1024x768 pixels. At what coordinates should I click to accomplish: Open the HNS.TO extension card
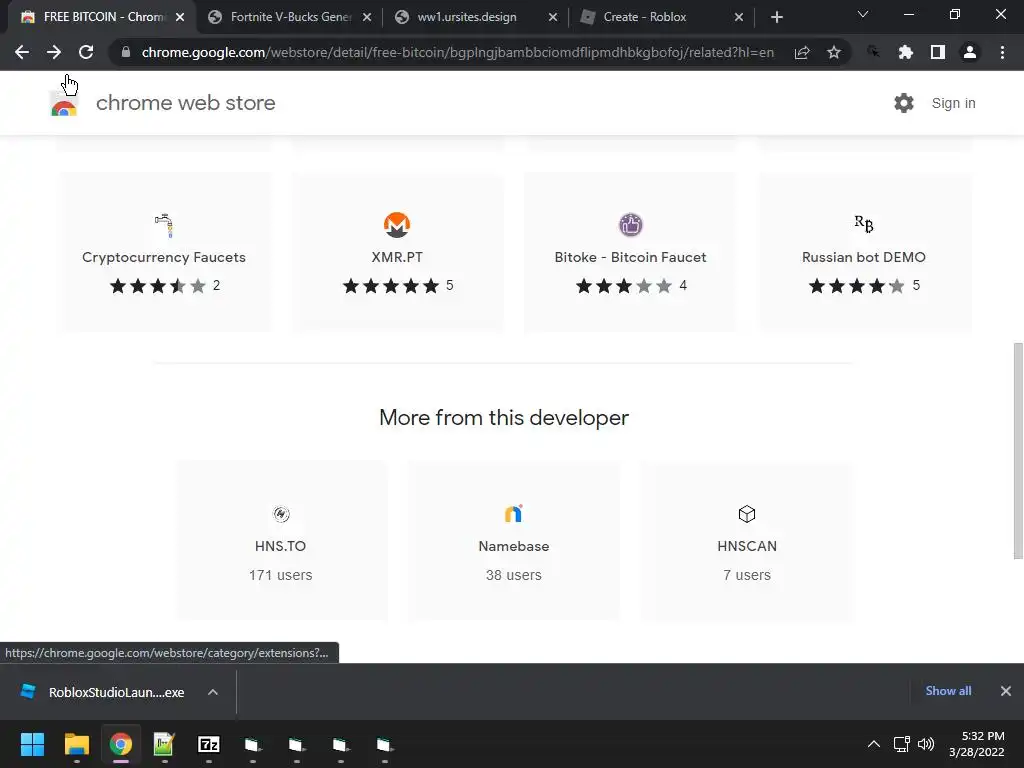pyautogui.click(x=281, y=541)
